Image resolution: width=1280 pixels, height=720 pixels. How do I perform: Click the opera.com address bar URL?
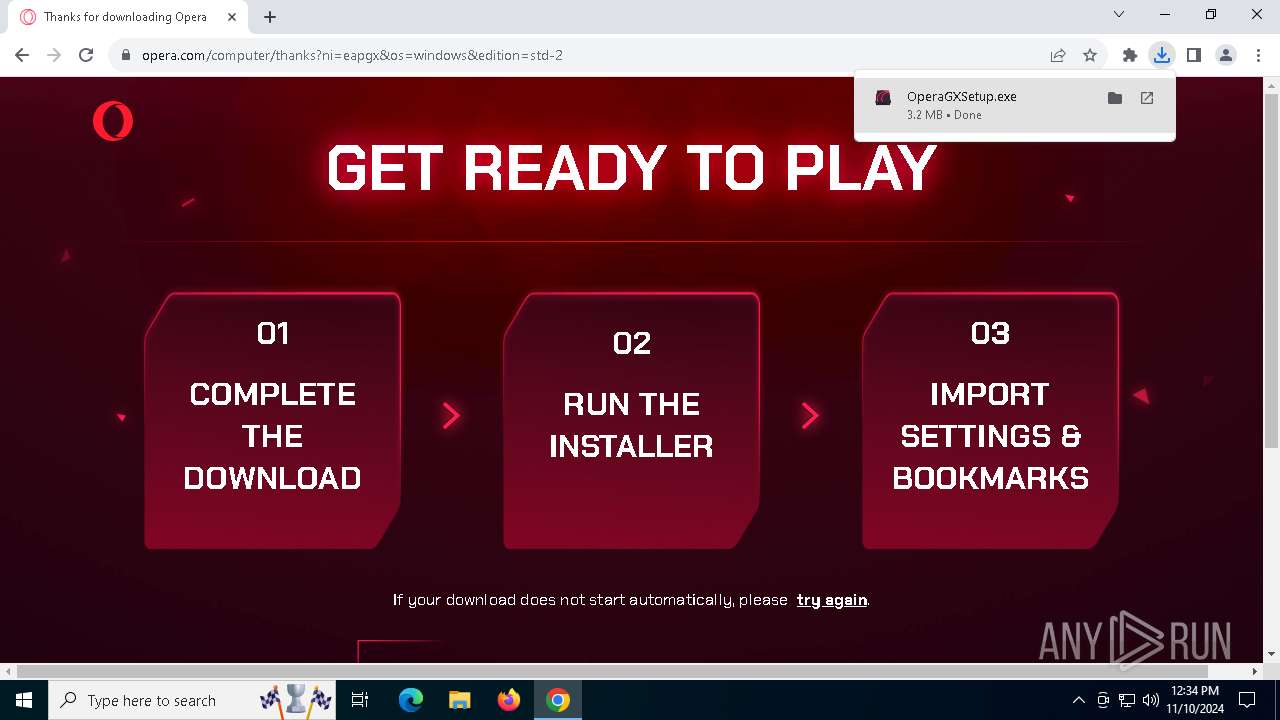click(x=352, y=55)
